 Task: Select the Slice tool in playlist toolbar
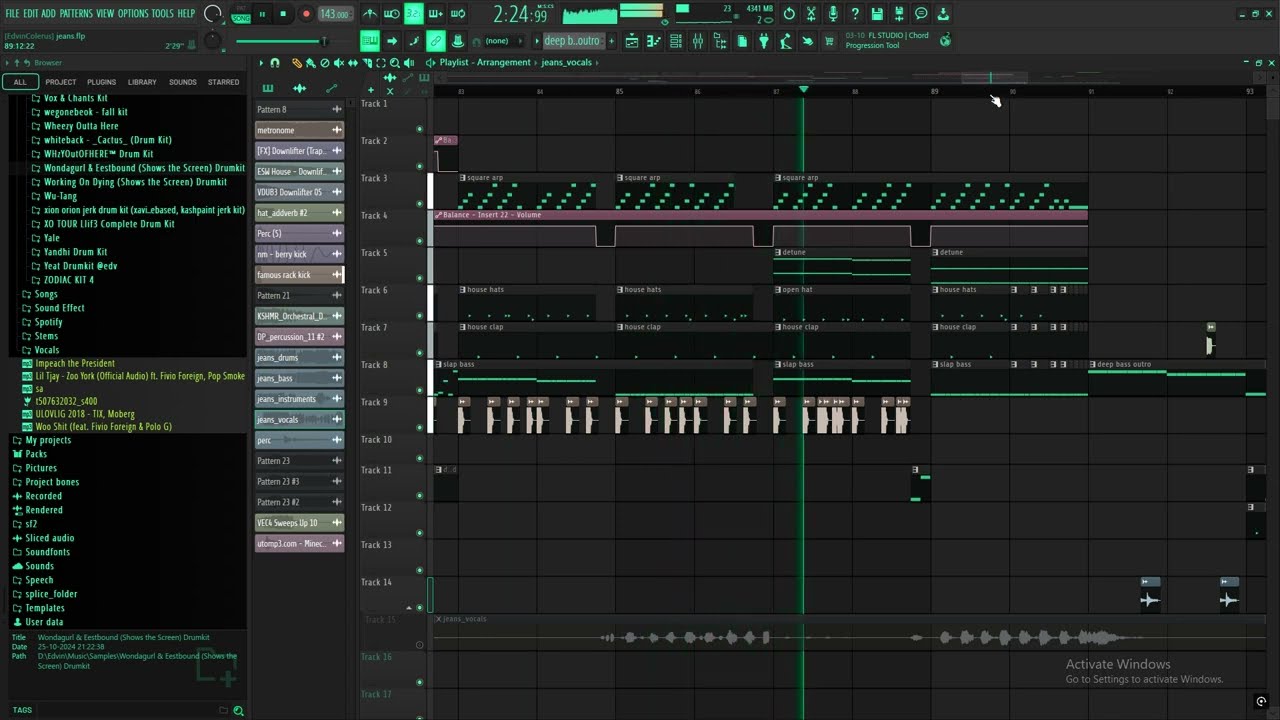[x=367, y=63]
